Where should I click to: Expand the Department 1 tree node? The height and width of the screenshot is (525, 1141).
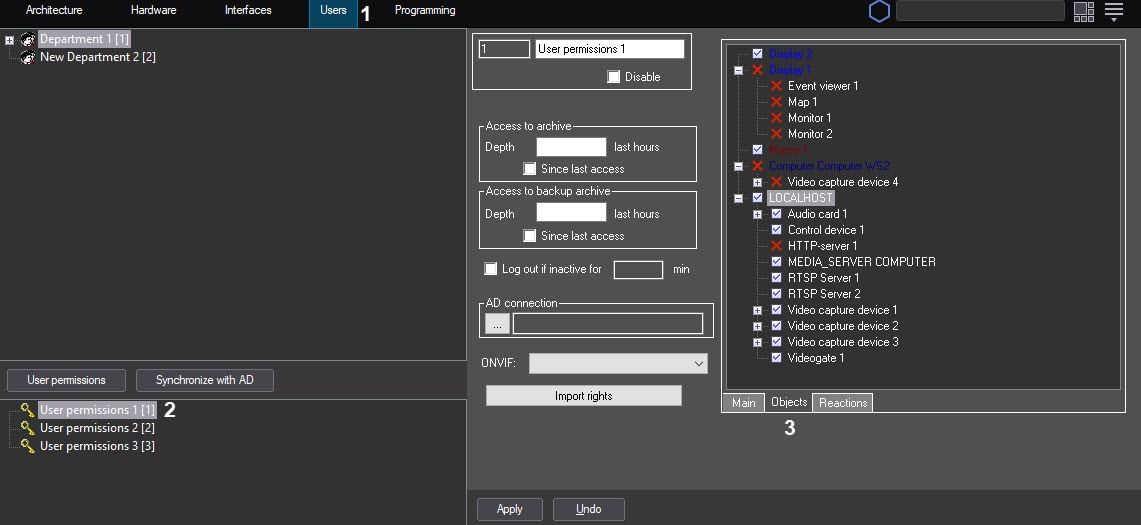click(x=9, y=40)
